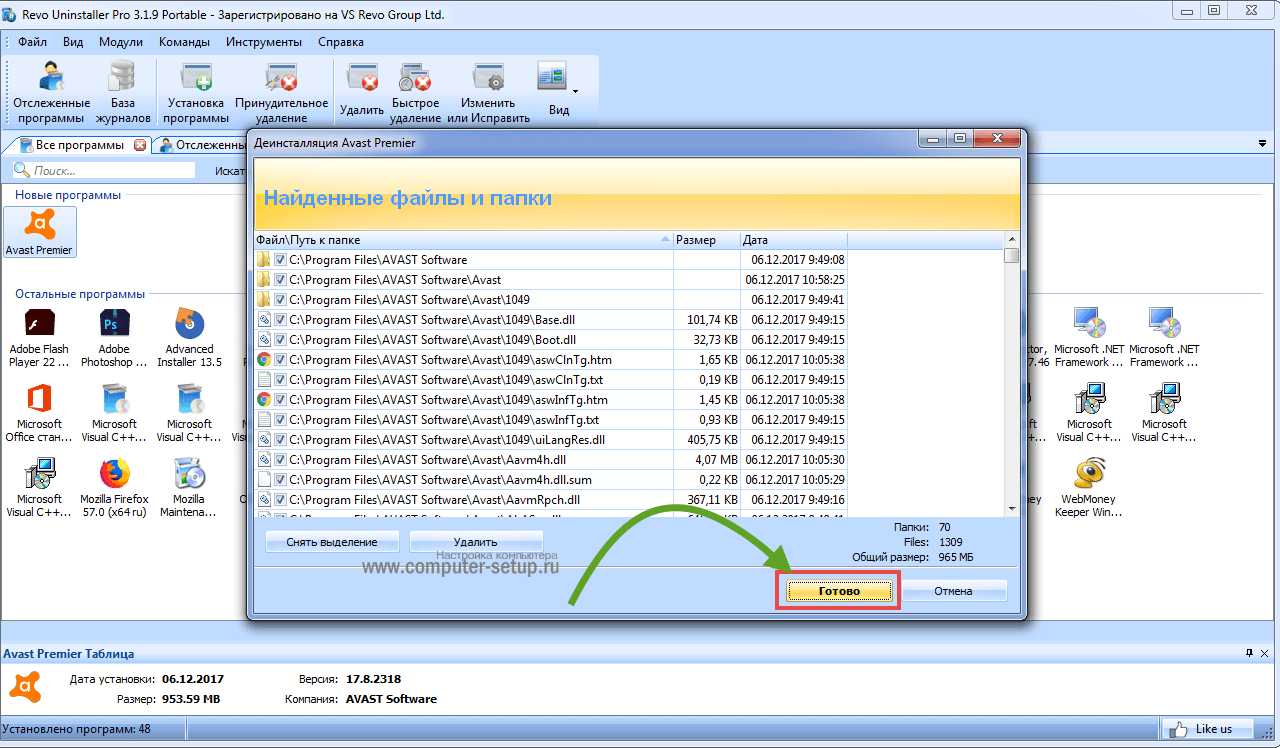Viewport: 1280px width, 748px height.
Task: Open the Инструменты menu
Action: (x=263, y=42)
